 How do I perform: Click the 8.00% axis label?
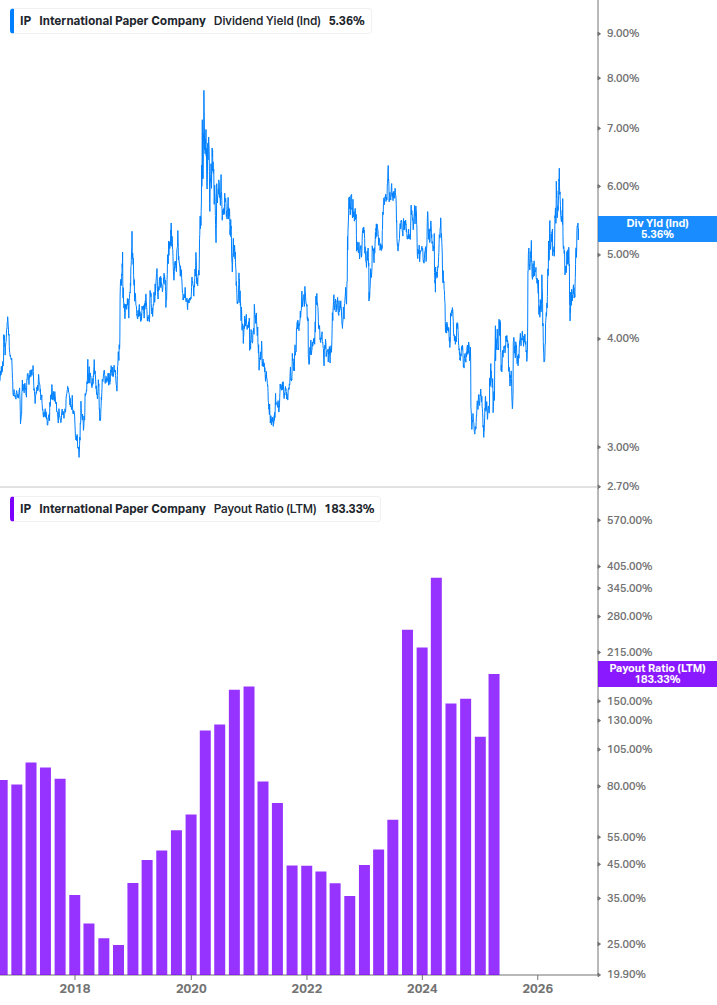tap(623, 78)
